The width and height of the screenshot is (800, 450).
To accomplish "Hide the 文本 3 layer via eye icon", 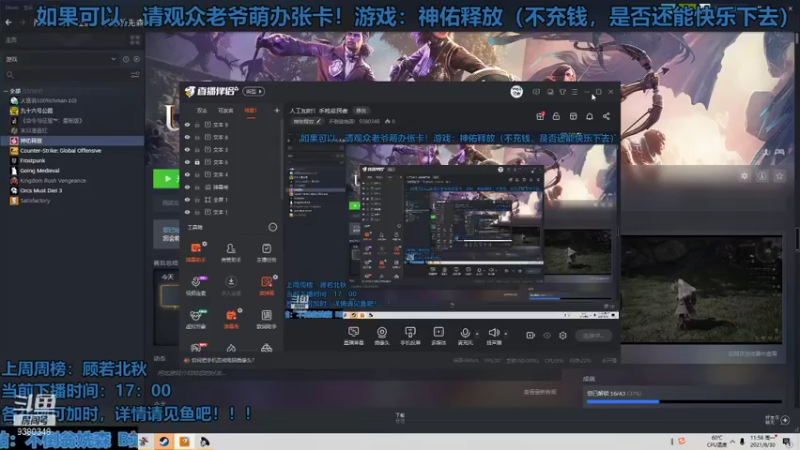I will (187, 149).
